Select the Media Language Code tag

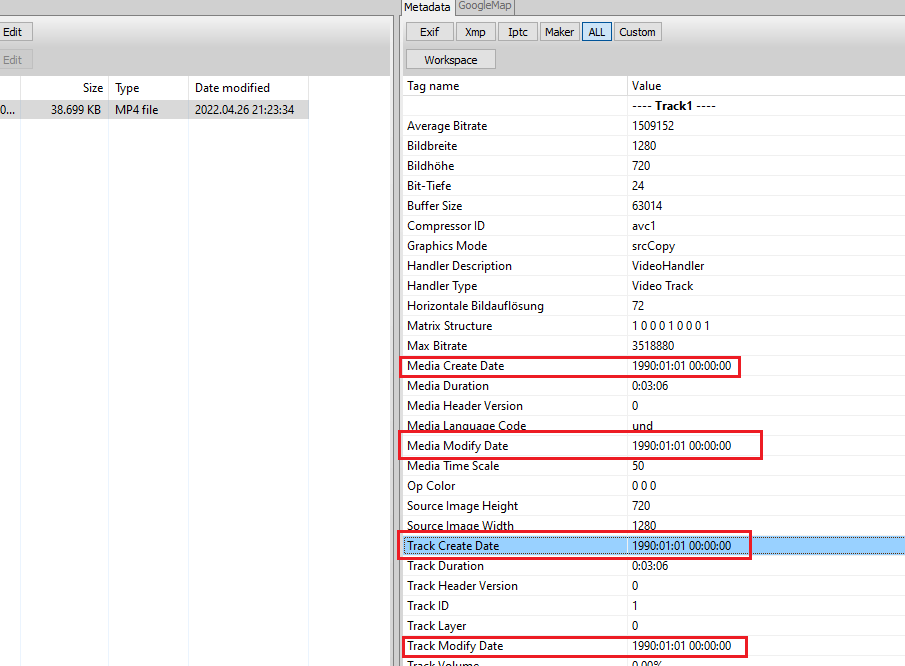tap(654, 426)
